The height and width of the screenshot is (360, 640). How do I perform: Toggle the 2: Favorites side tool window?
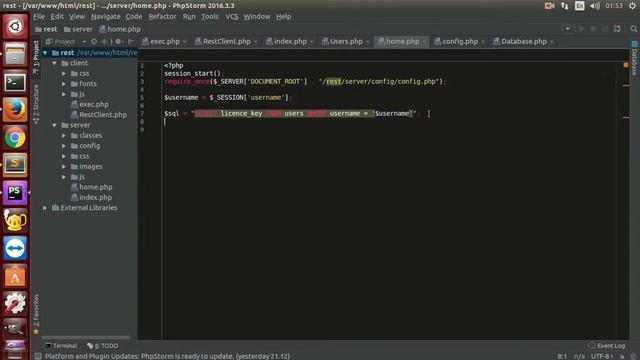tap(36, 314)
